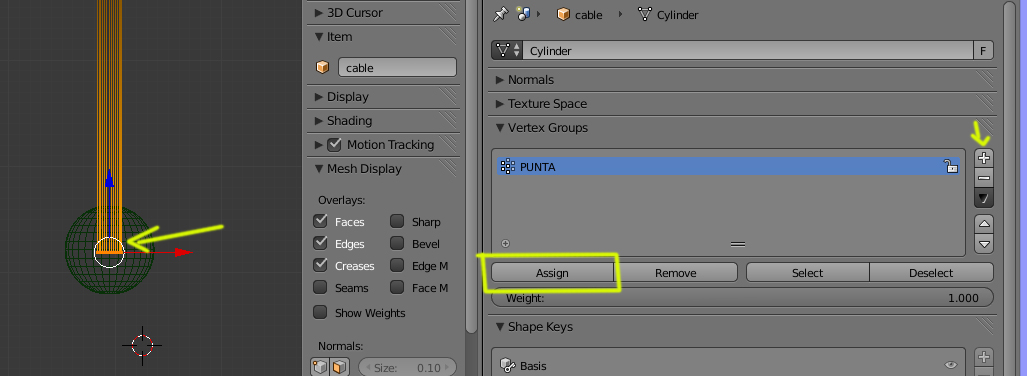Add a shape key with plus button
The image size is (1027, 376).
[x=984, y=358]
